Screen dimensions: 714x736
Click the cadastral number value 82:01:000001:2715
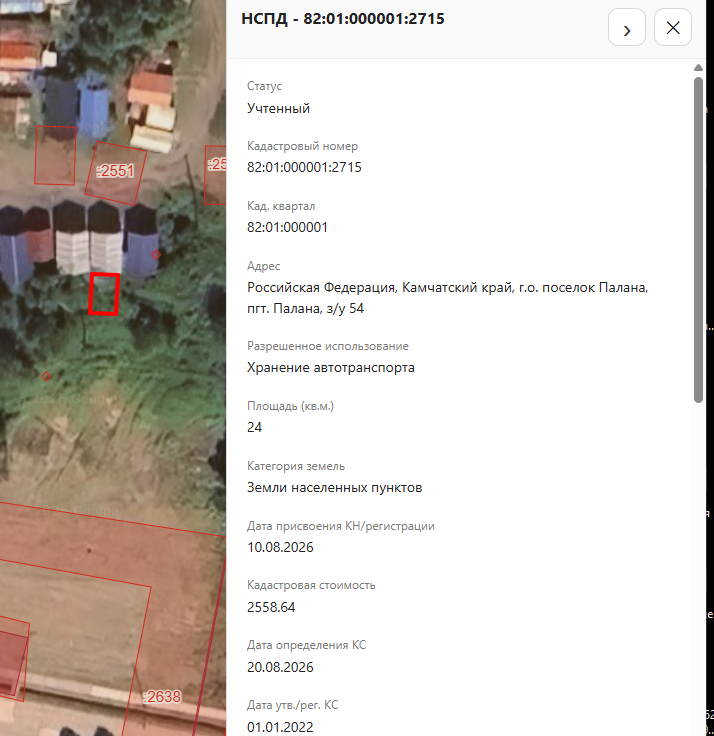(304, 167)
